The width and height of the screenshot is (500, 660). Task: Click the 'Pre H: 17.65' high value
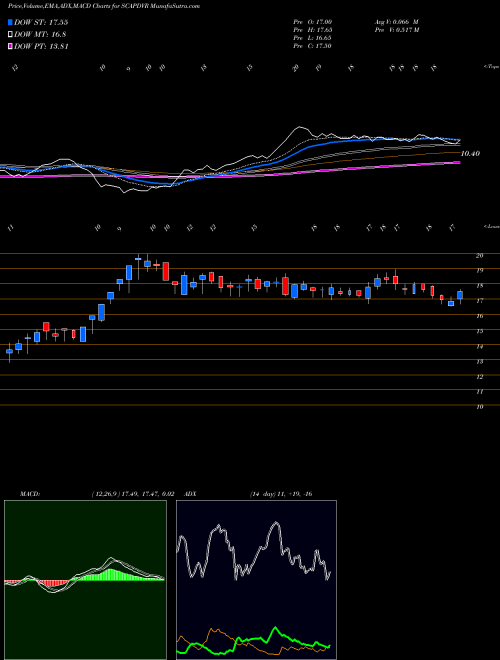tap(314, 30)
